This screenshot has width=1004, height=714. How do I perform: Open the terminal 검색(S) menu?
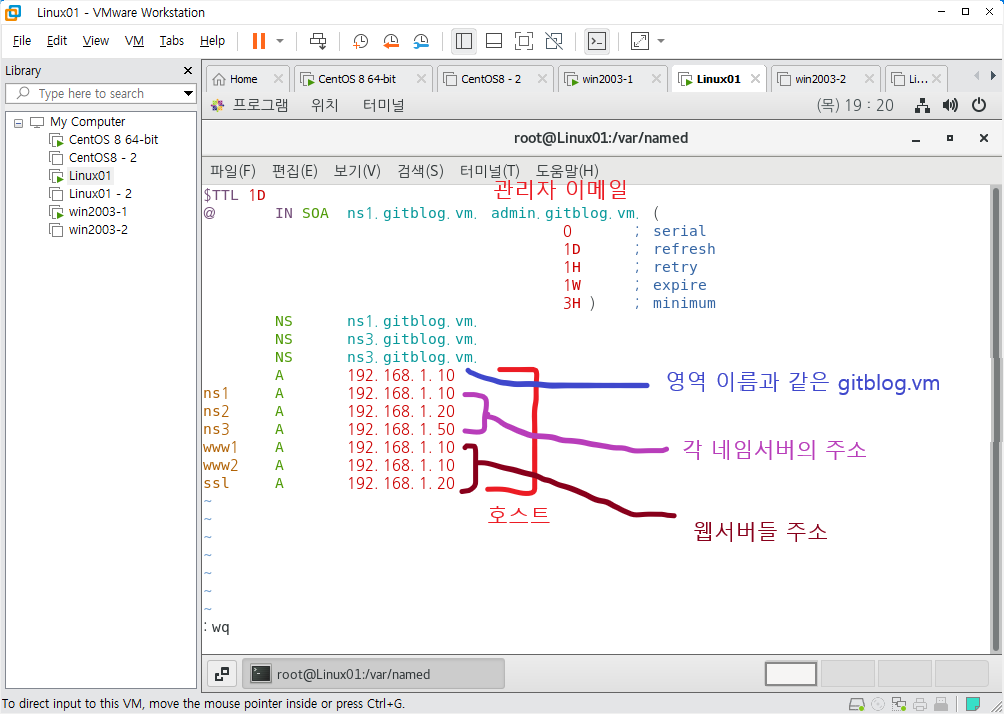[x=420, y=171]
